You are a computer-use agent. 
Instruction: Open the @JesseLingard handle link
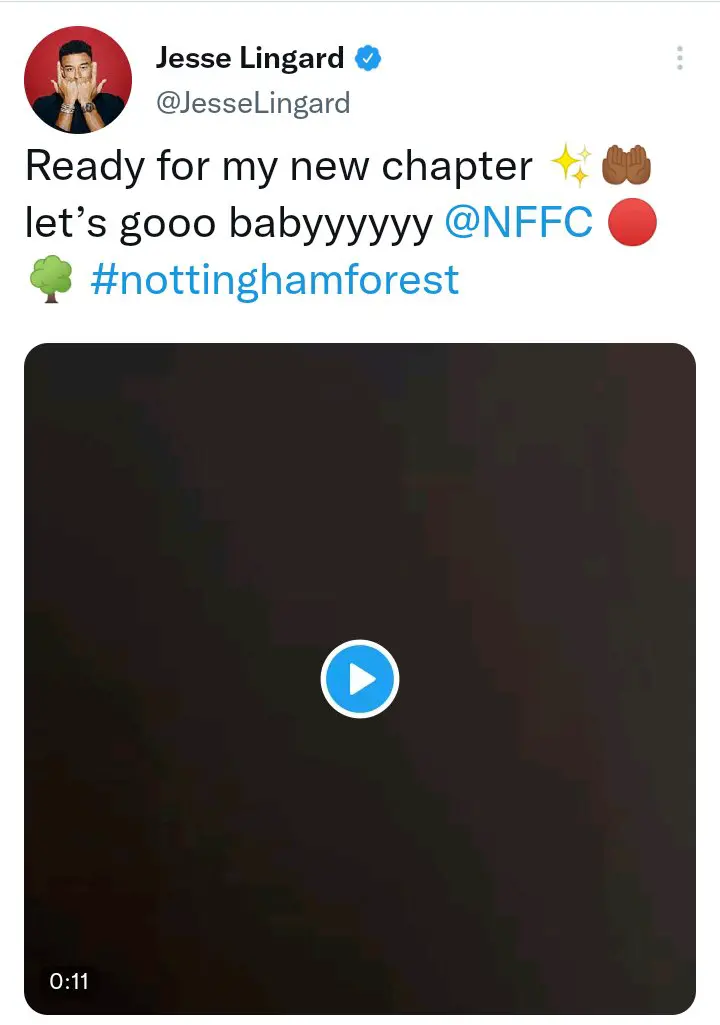(253, 102)
